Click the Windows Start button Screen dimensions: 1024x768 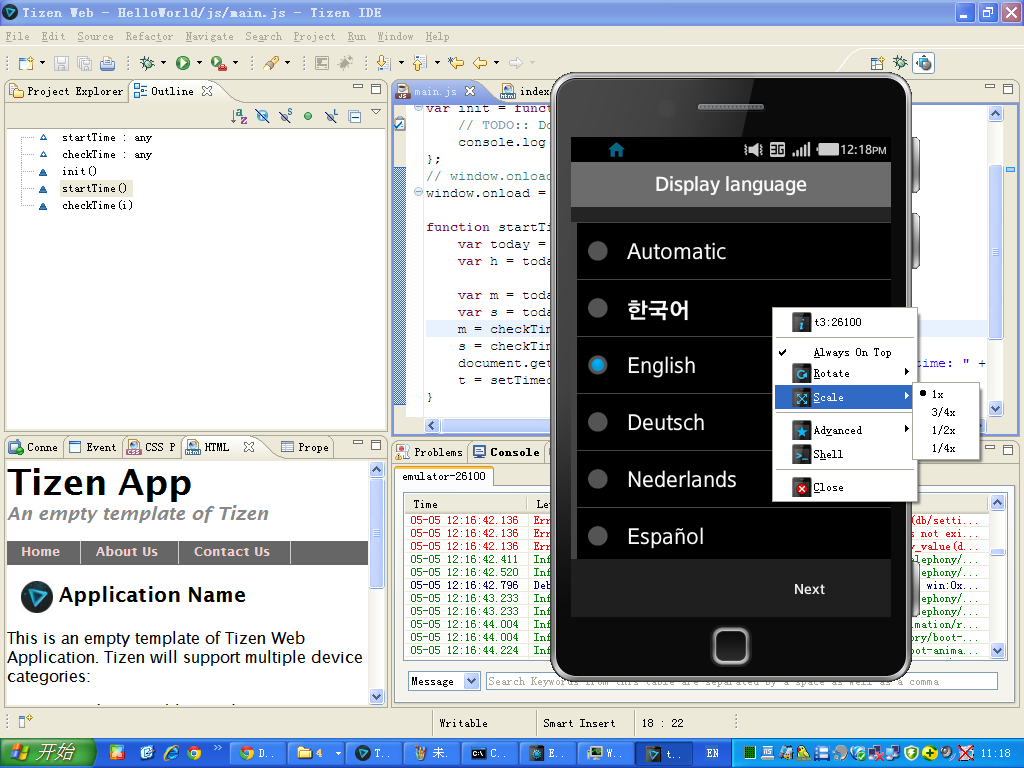[x=47, y=753]
